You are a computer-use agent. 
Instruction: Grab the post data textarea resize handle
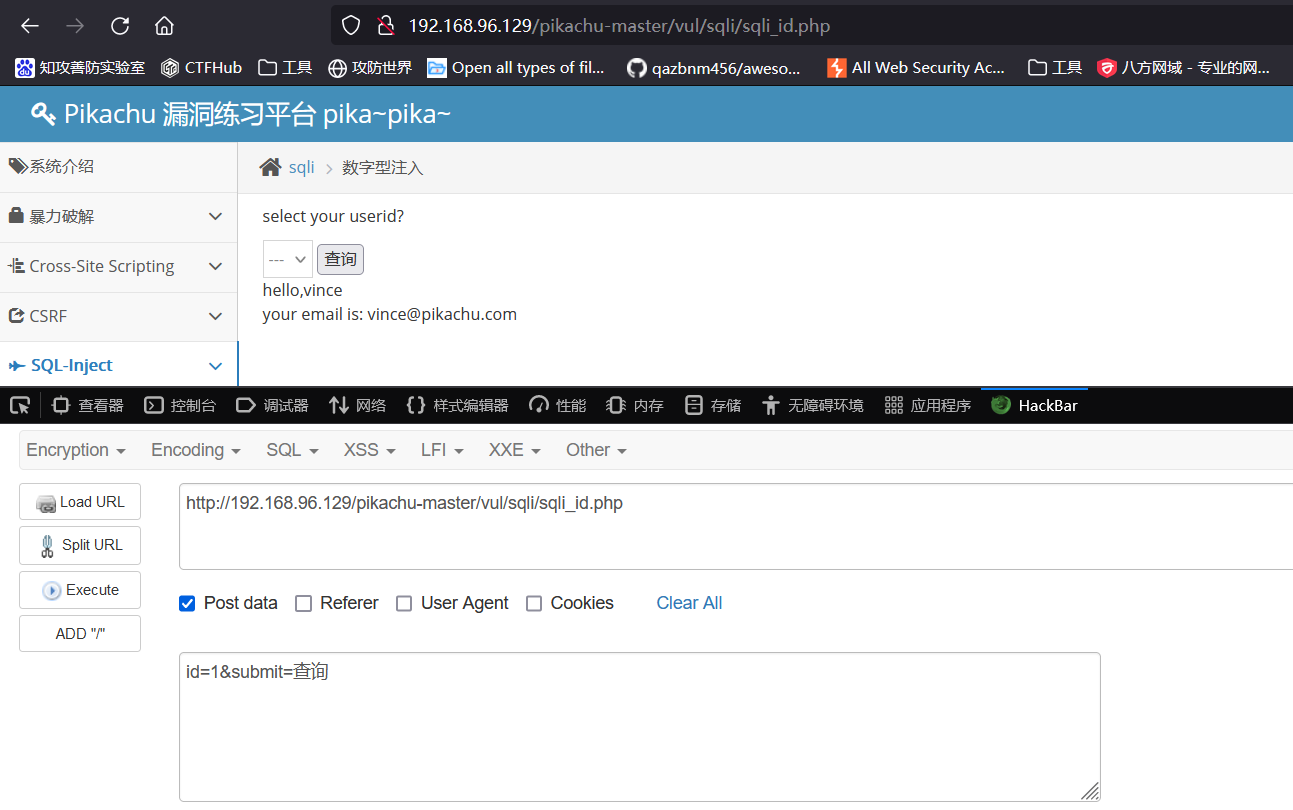pyautogui.click(x=1090, y=791)
